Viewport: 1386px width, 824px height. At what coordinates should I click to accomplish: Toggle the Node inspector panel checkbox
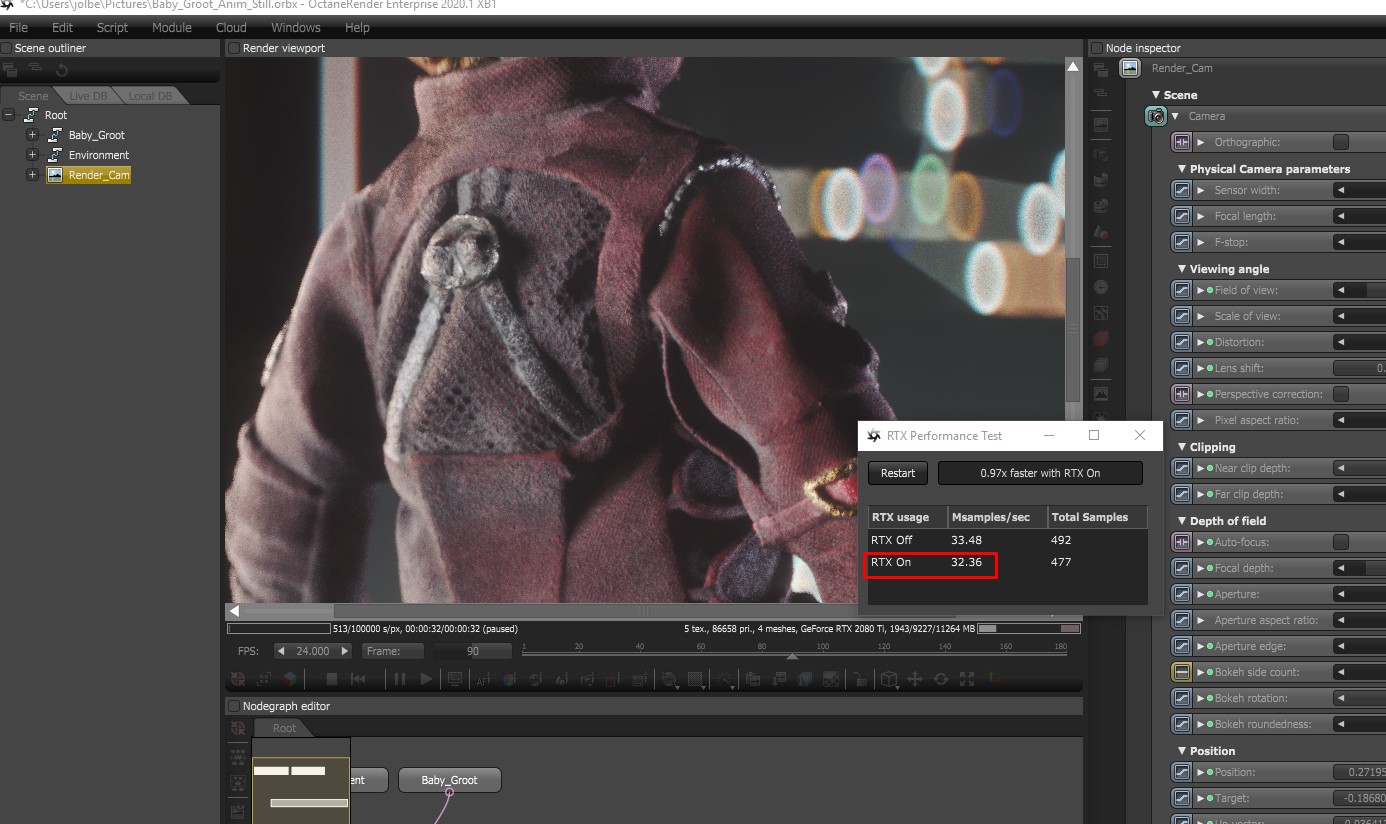point(1097,48)
